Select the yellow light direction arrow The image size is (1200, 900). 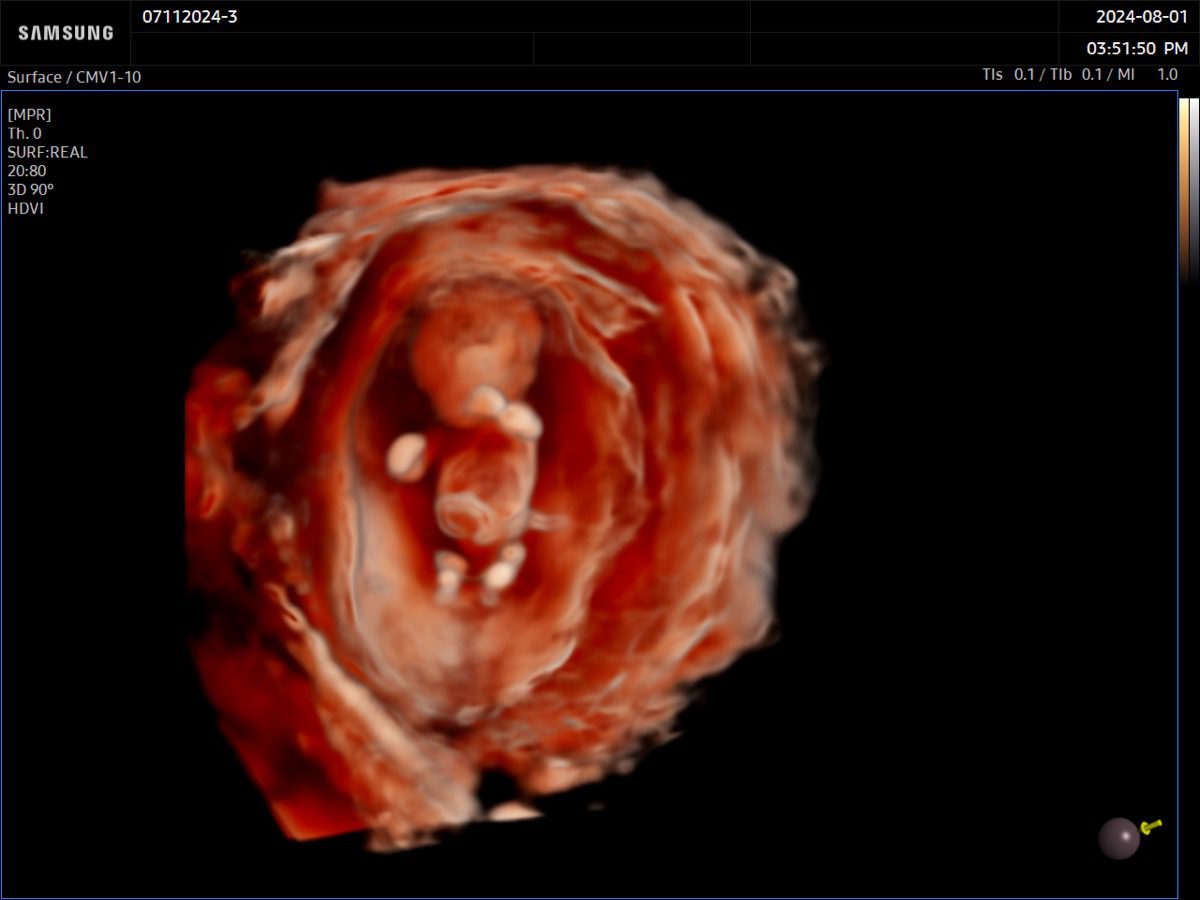[x=1151, y=826]
